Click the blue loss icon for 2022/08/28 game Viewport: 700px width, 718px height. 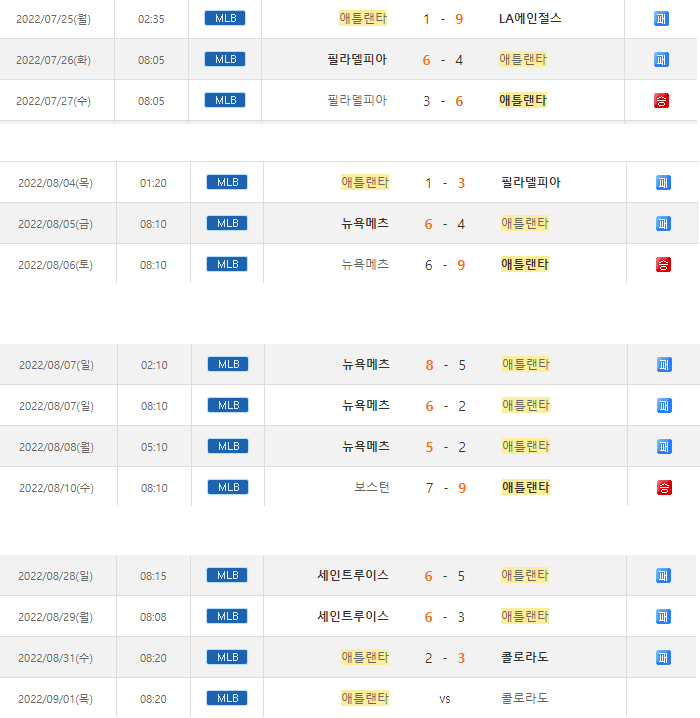pyautogui.click(x=663, y=575)
